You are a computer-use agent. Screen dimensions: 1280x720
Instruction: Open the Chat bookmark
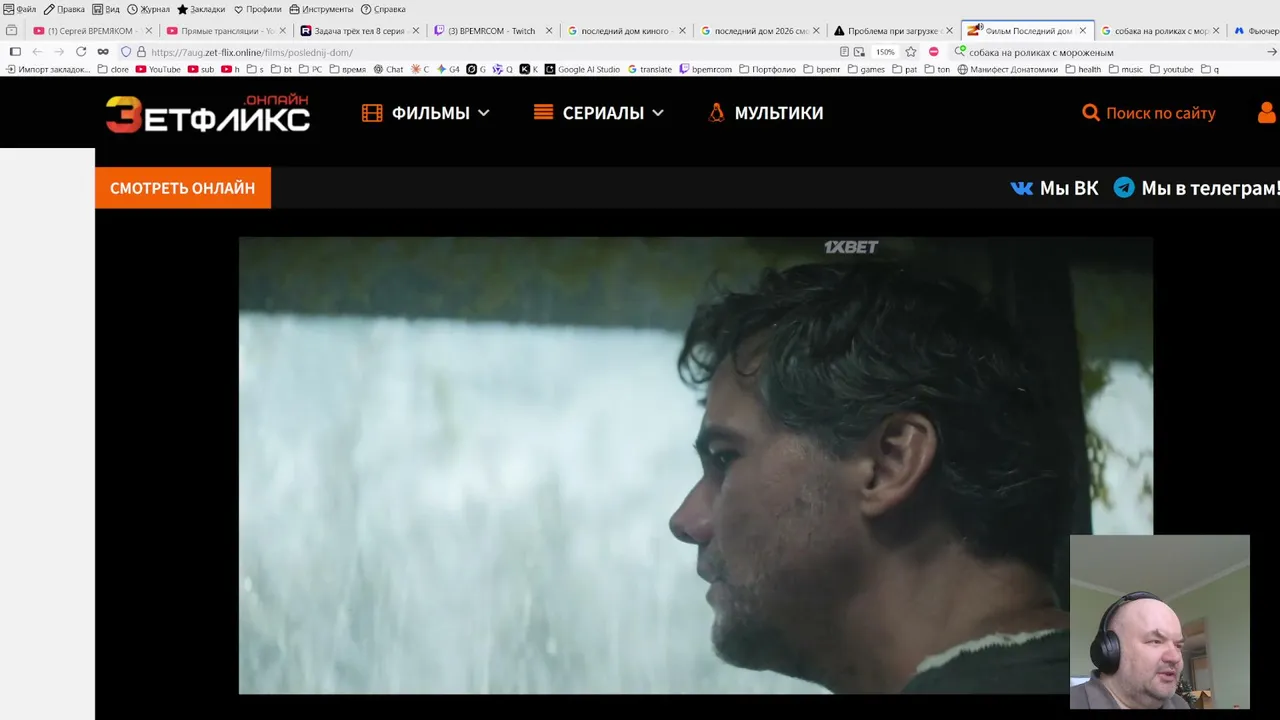tap(388, 70)
